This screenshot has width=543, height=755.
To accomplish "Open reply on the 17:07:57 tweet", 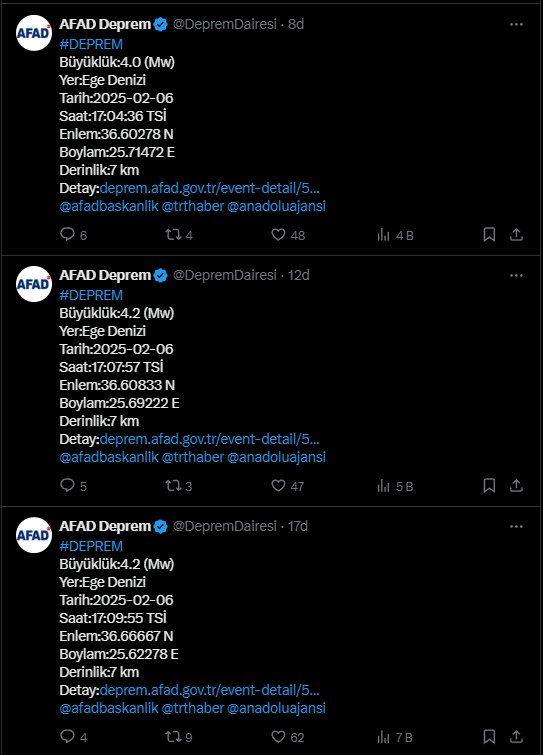I will click(x=67, y=485).
